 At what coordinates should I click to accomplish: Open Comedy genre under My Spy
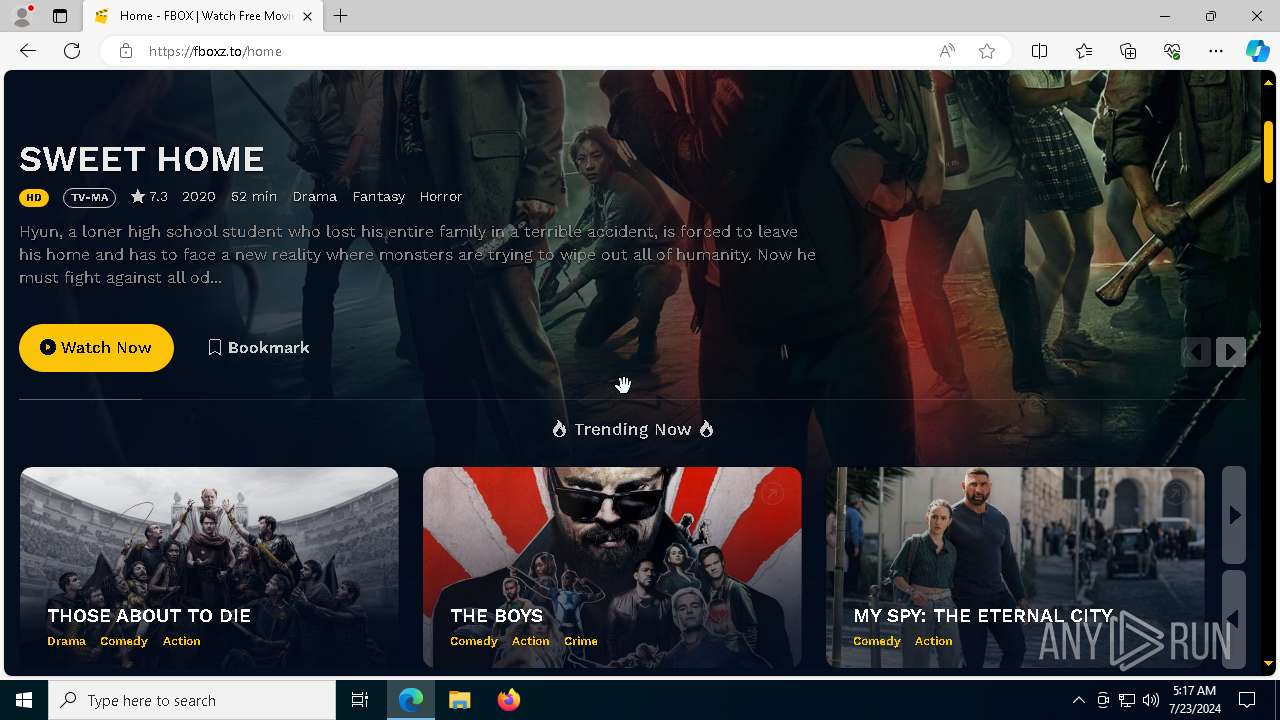click(x=877, y=641)
